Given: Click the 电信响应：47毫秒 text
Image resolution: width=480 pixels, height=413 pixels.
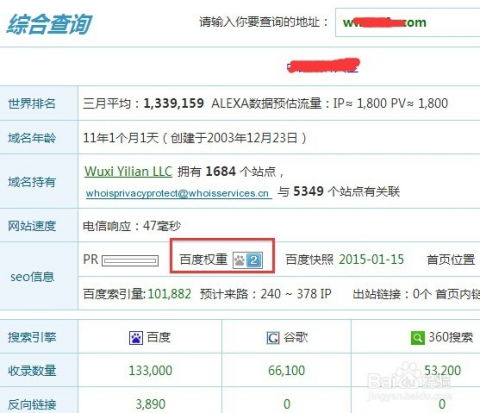Looking at the screenshot, I should tap(132, 226).
